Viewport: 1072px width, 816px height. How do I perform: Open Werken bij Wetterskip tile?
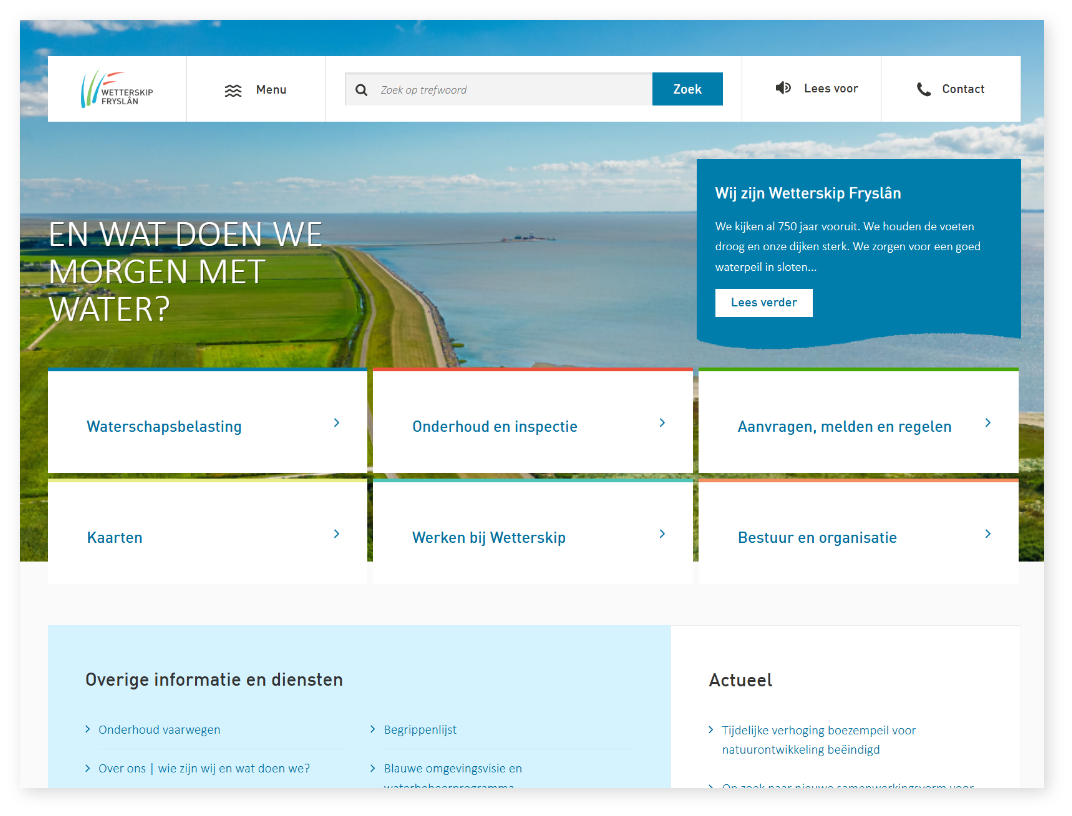coord(533,532)
